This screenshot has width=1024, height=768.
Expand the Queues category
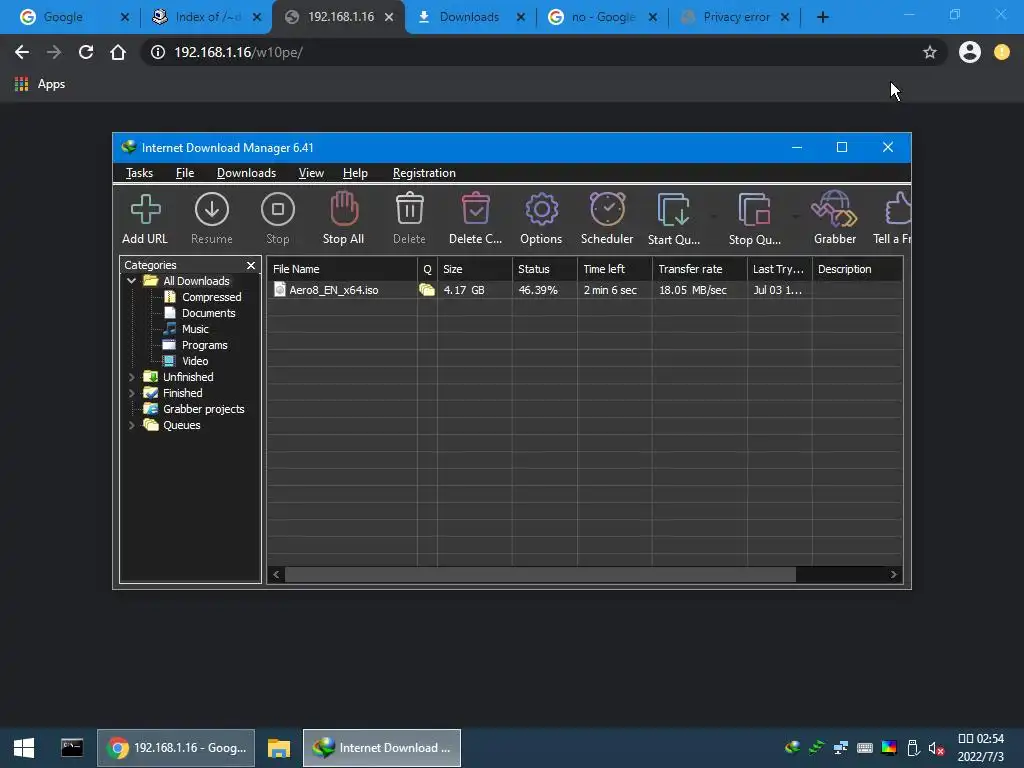(131, 425)
